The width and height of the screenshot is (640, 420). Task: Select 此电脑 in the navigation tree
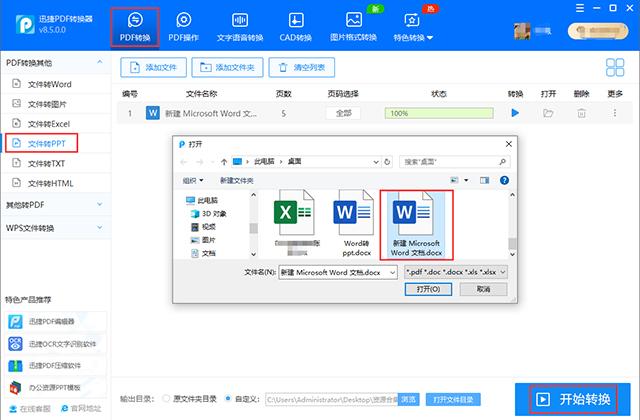click(202, 200)
